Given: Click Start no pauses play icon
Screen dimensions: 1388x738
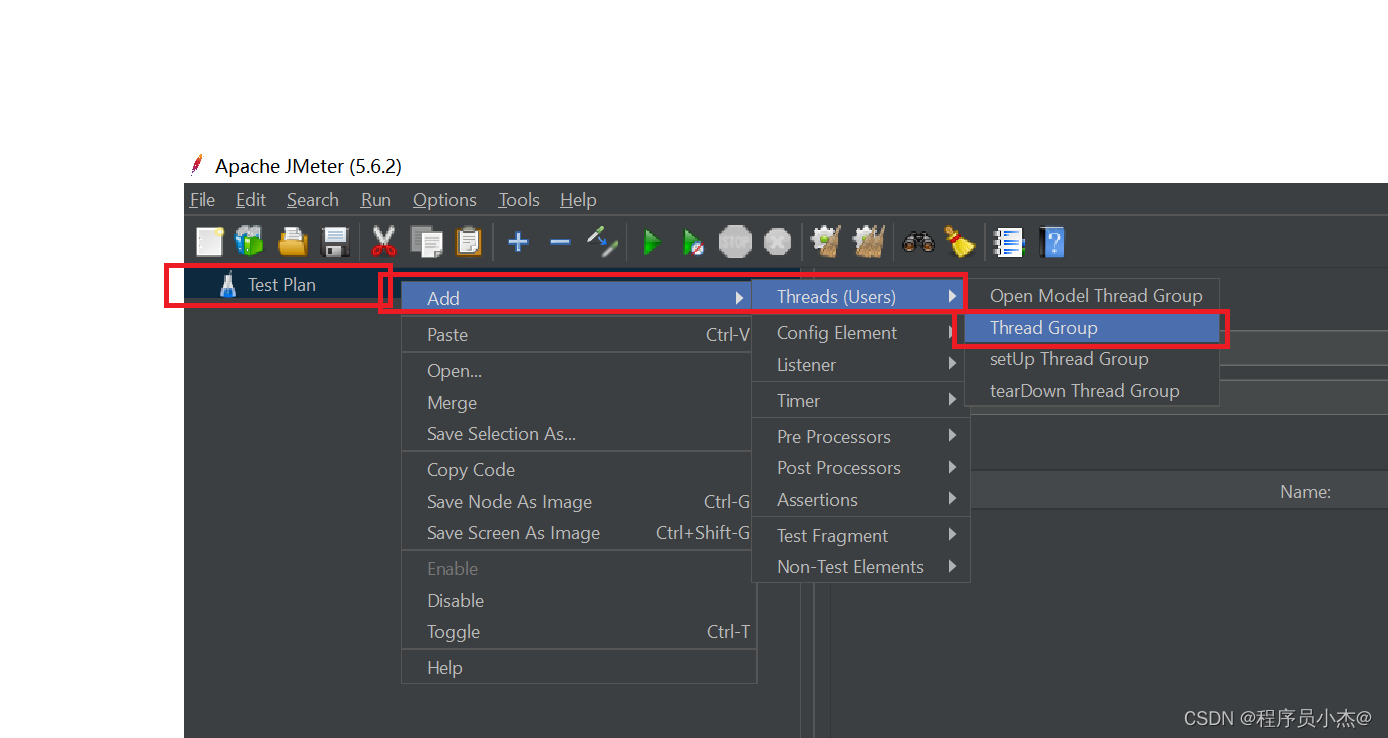Looking at the screenshot, I should (x=693, y=242).
